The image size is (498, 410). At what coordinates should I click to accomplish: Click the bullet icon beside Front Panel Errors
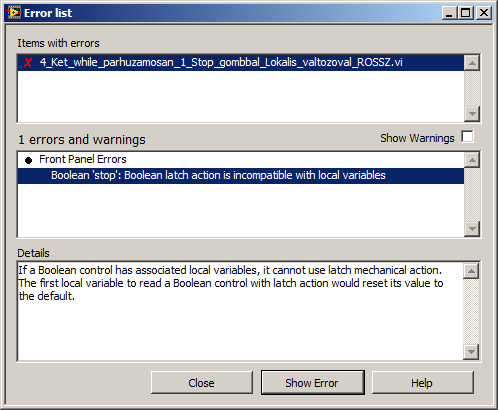point(28,160)
